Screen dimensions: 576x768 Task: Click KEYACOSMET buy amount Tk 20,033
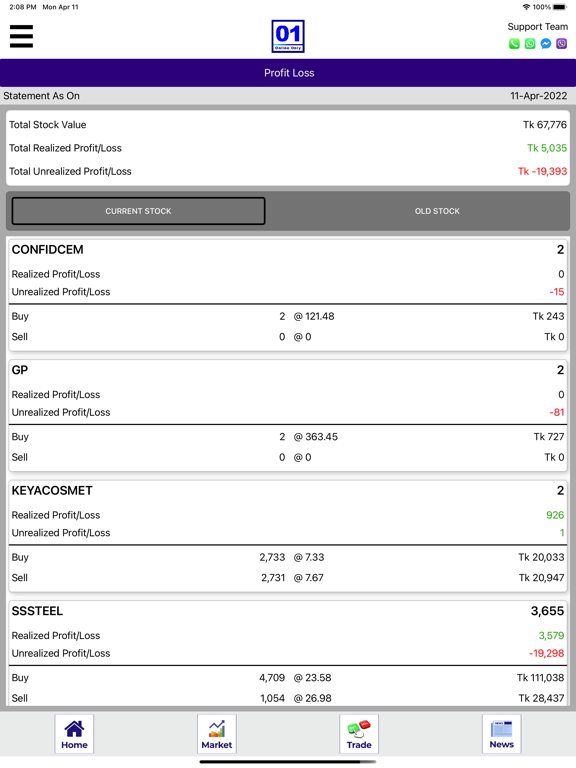point(541,557)
